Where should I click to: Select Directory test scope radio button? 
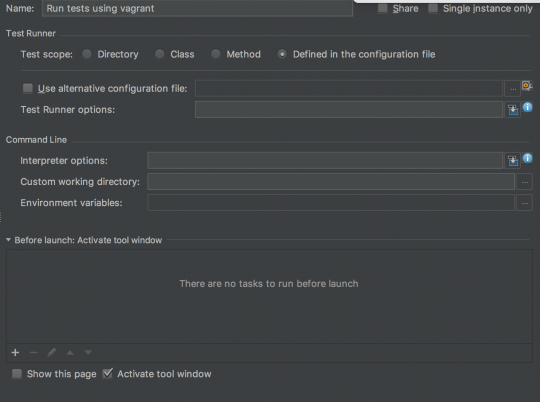87,54
